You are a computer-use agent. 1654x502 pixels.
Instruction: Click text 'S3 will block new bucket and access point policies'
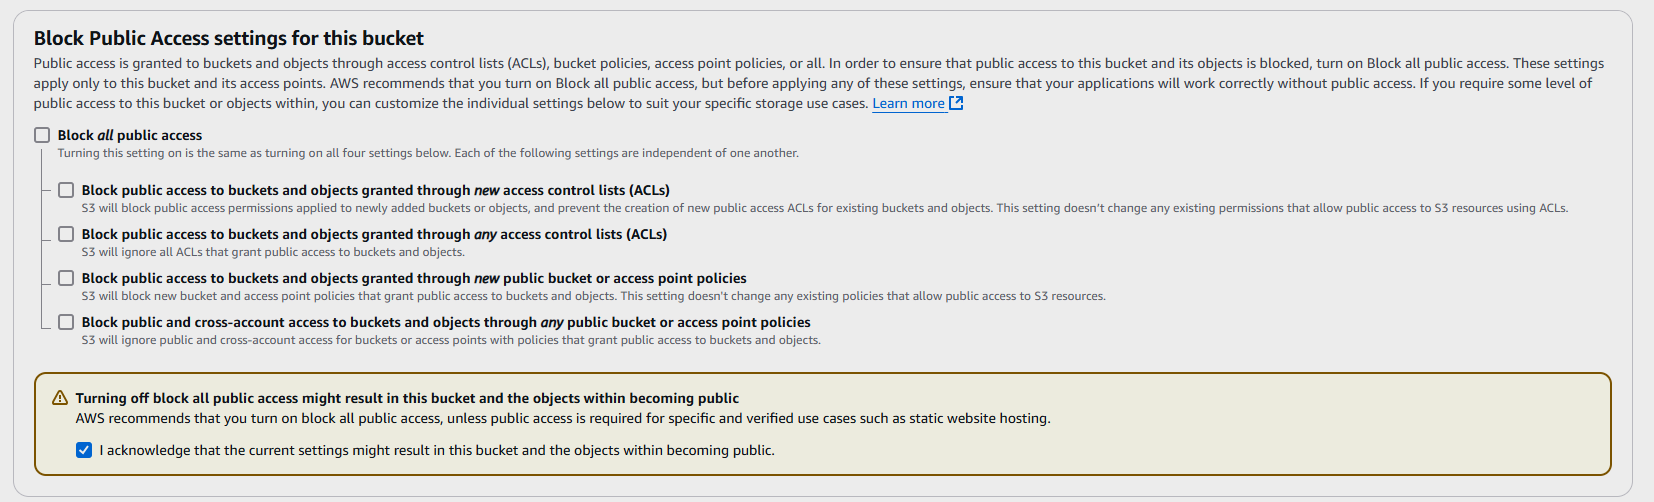594,296
